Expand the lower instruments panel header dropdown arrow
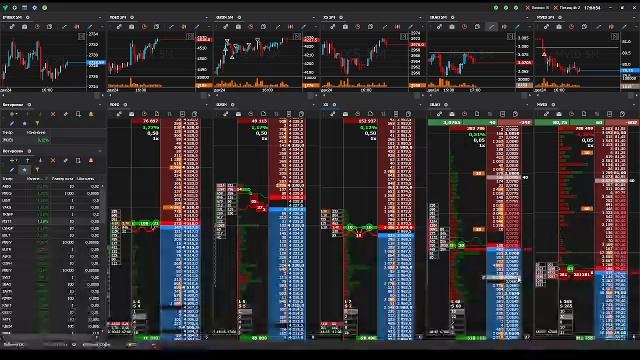This screenshot has height=360, width=640. (100, 151)
